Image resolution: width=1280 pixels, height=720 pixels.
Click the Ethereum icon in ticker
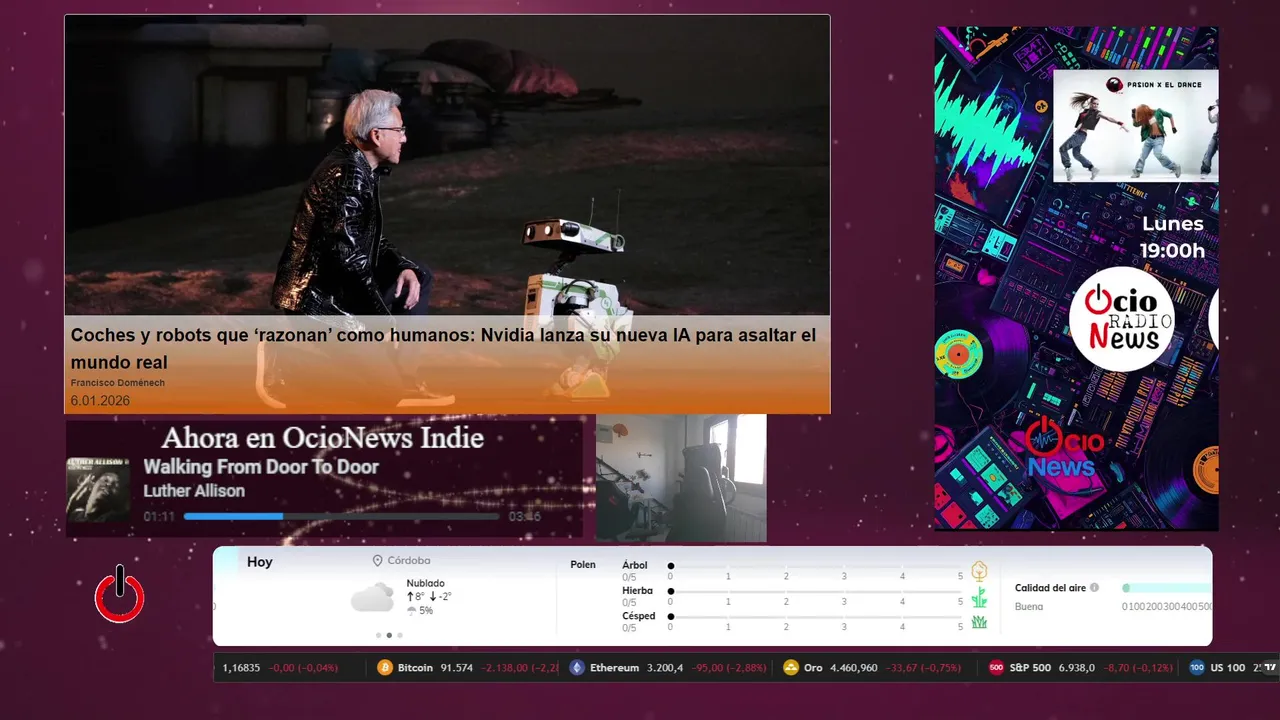tap(577, 668)
